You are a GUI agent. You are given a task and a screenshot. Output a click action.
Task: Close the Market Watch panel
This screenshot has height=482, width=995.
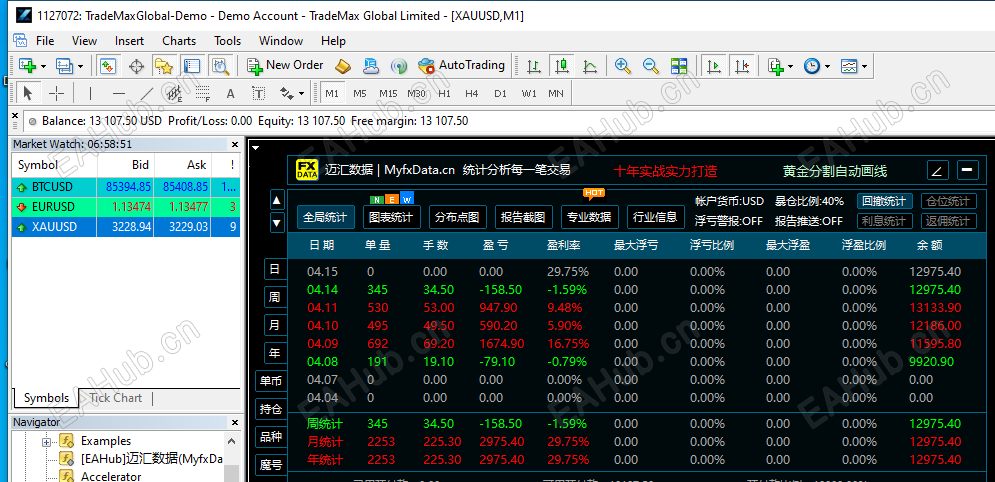point(234,145)
